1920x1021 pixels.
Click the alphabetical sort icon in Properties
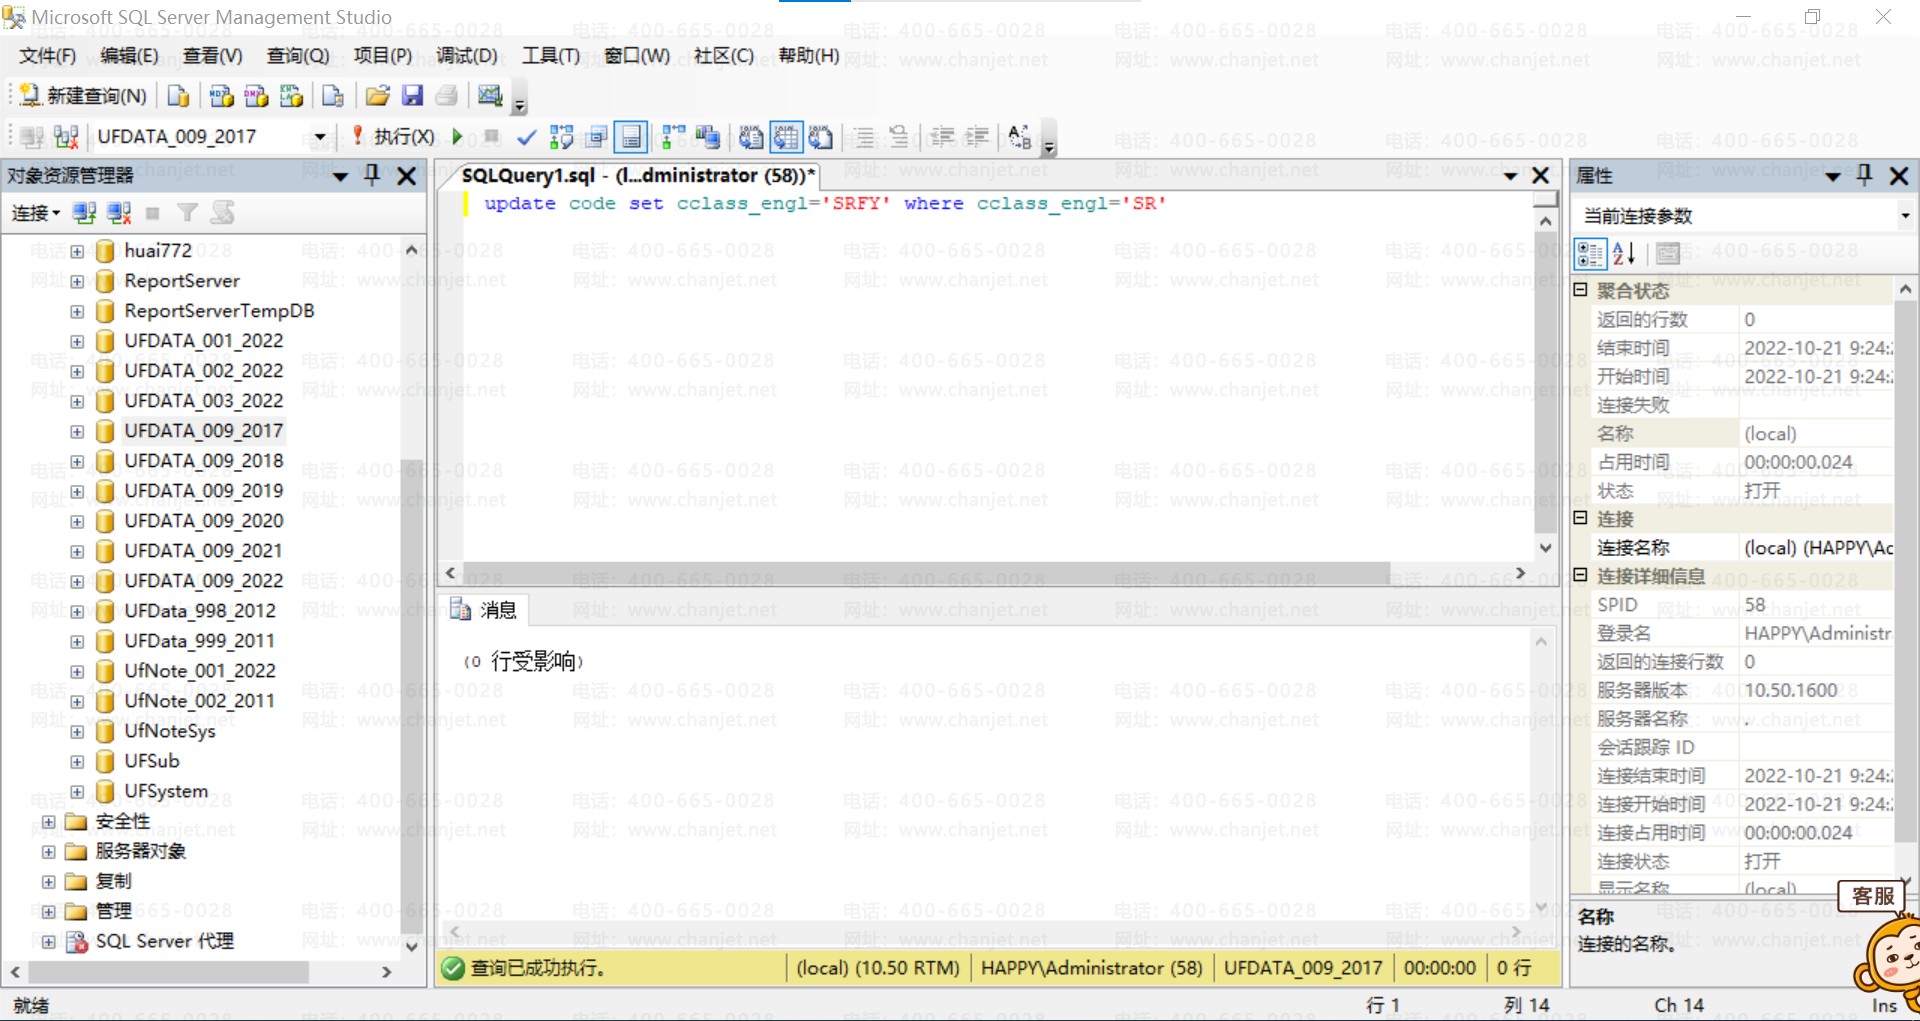click(1624, 254)
